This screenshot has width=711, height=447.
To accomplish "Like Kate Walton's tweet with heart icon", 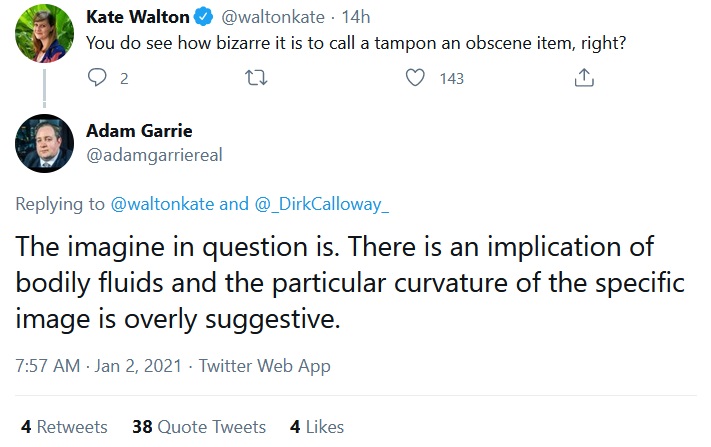I will (x=416, y=77).
